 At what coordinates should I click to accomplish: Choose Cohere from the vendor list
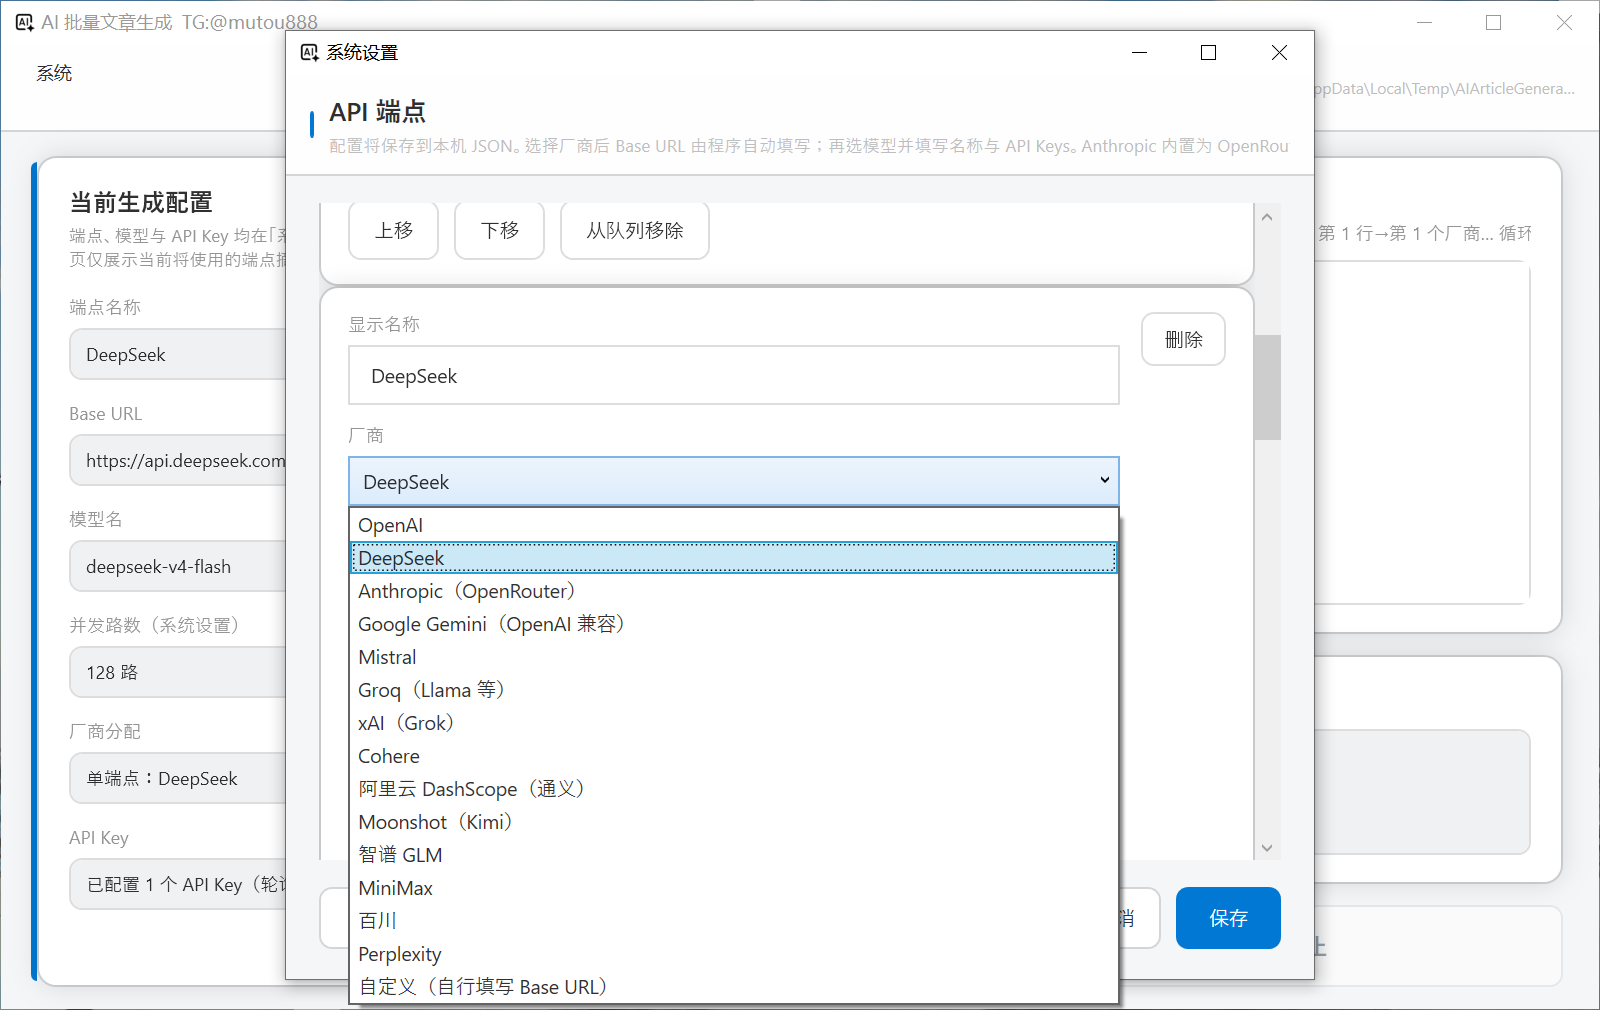click(x=733, y=756)
